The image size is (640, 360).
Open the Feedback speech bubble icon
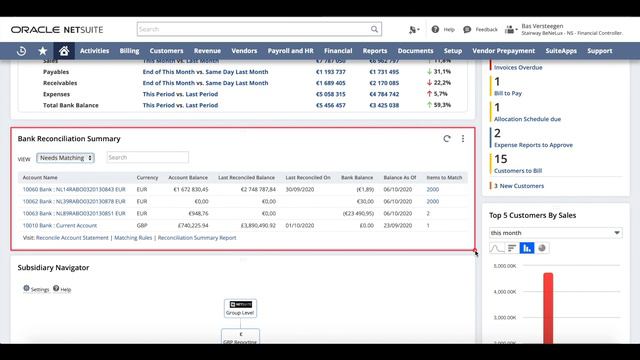pos(467,29)
